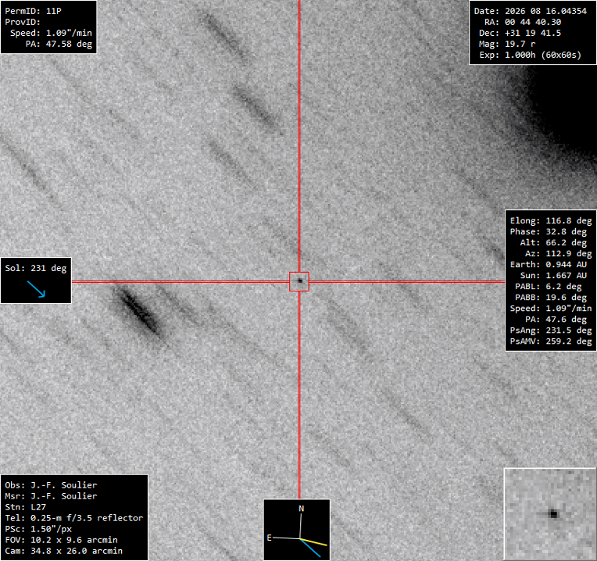The width and height of the screenshot is (597, 561).
Task: Select the Elong: 116.8 deg entry
Action: pos(551,221)
